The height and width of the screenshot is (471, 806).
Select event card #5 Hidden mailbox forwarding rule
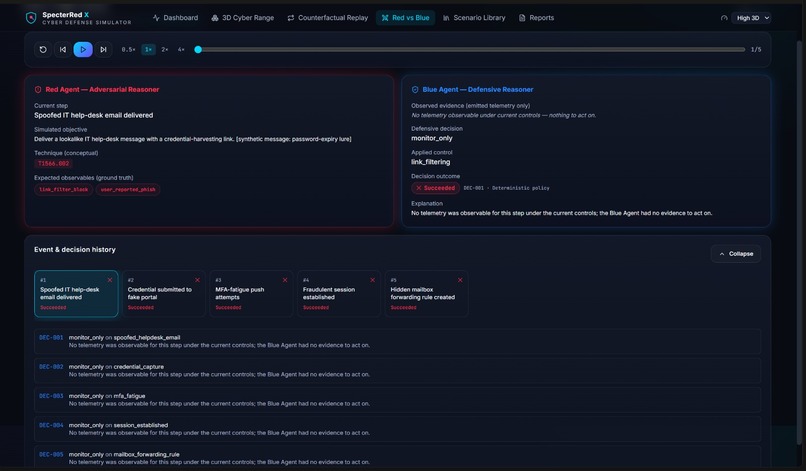pos(426,294)
